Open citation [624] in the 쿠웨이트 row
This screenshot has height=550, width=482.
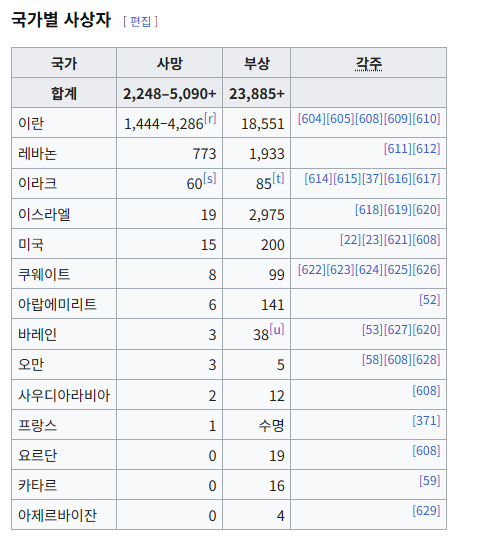tap(369, 269)
